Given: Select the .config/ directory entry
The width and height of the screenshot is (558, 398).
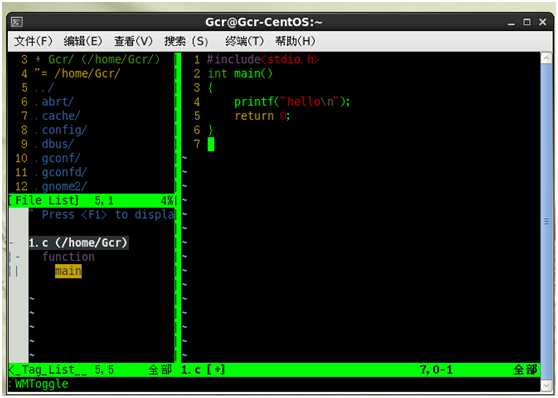Looking at the screenshot, I should [x=60, y=130].
